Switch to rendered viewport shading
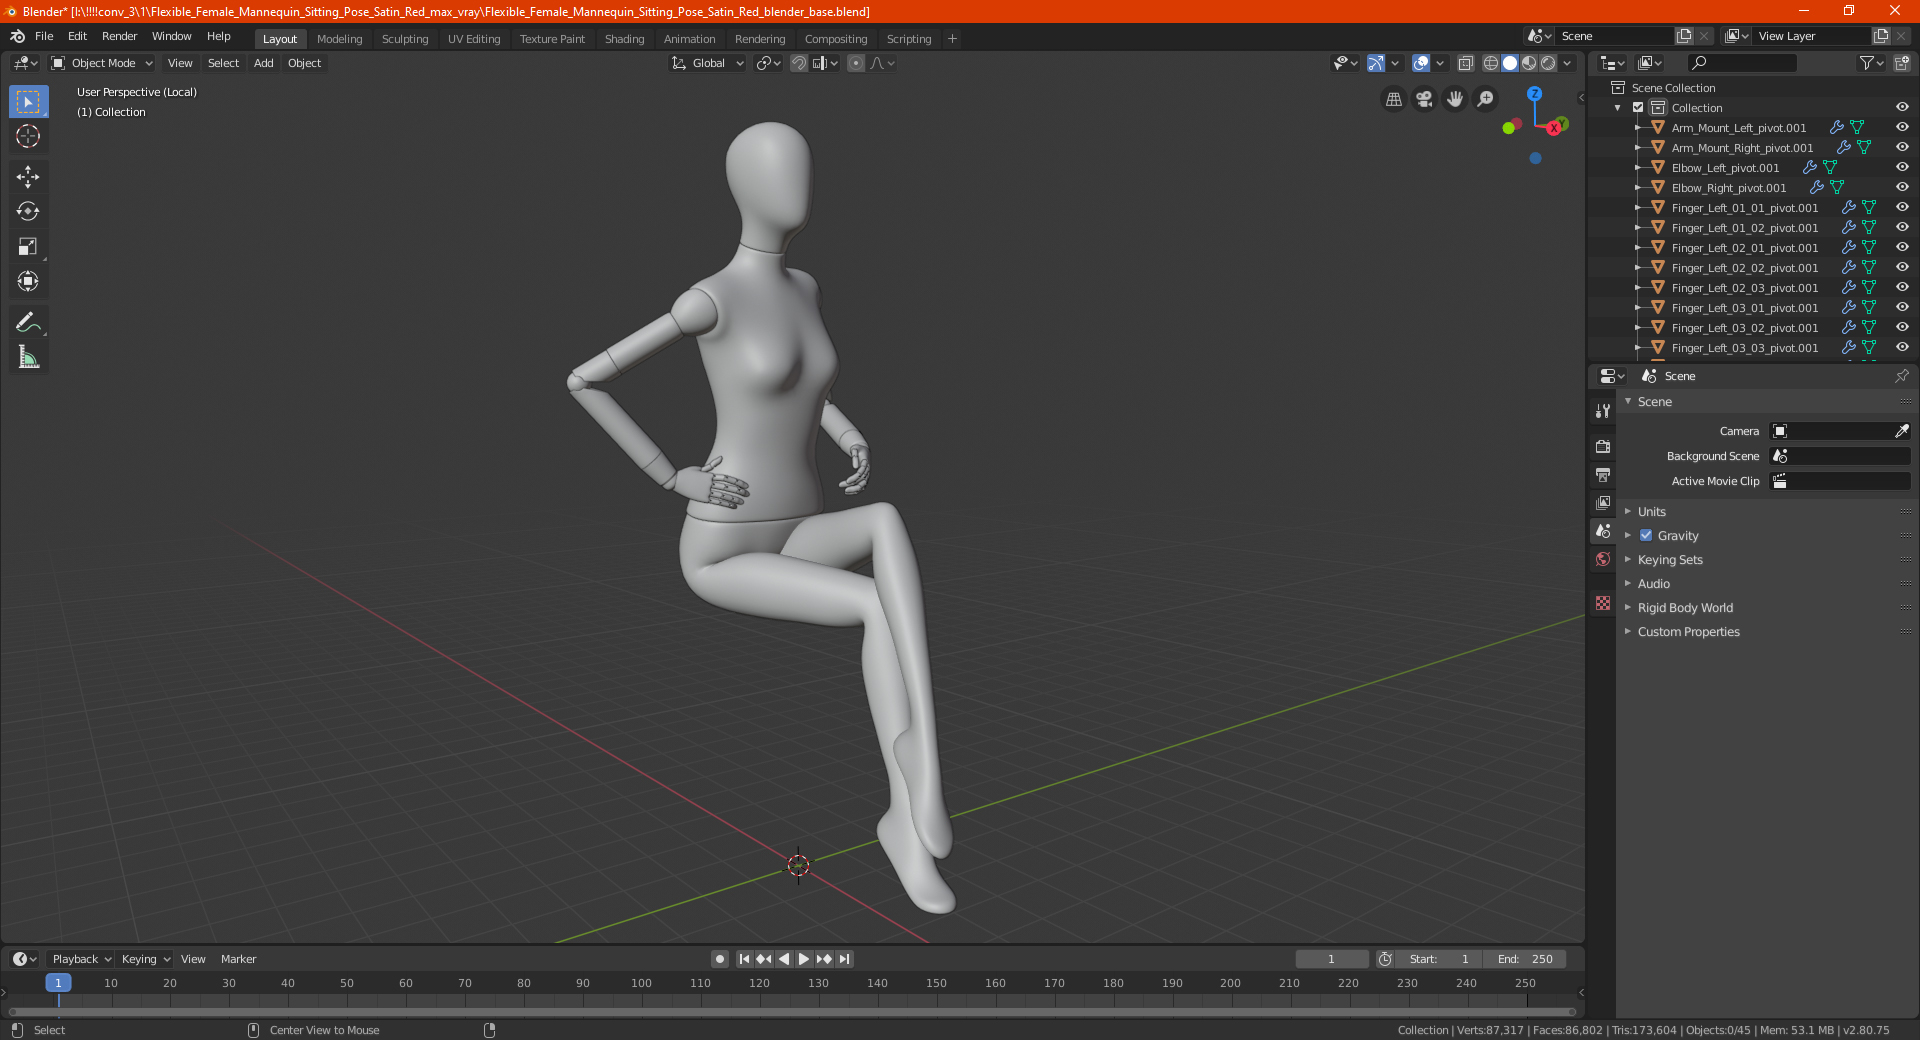The height and width of the screenshot is (1040, 1920). (x=1548, y=63)
